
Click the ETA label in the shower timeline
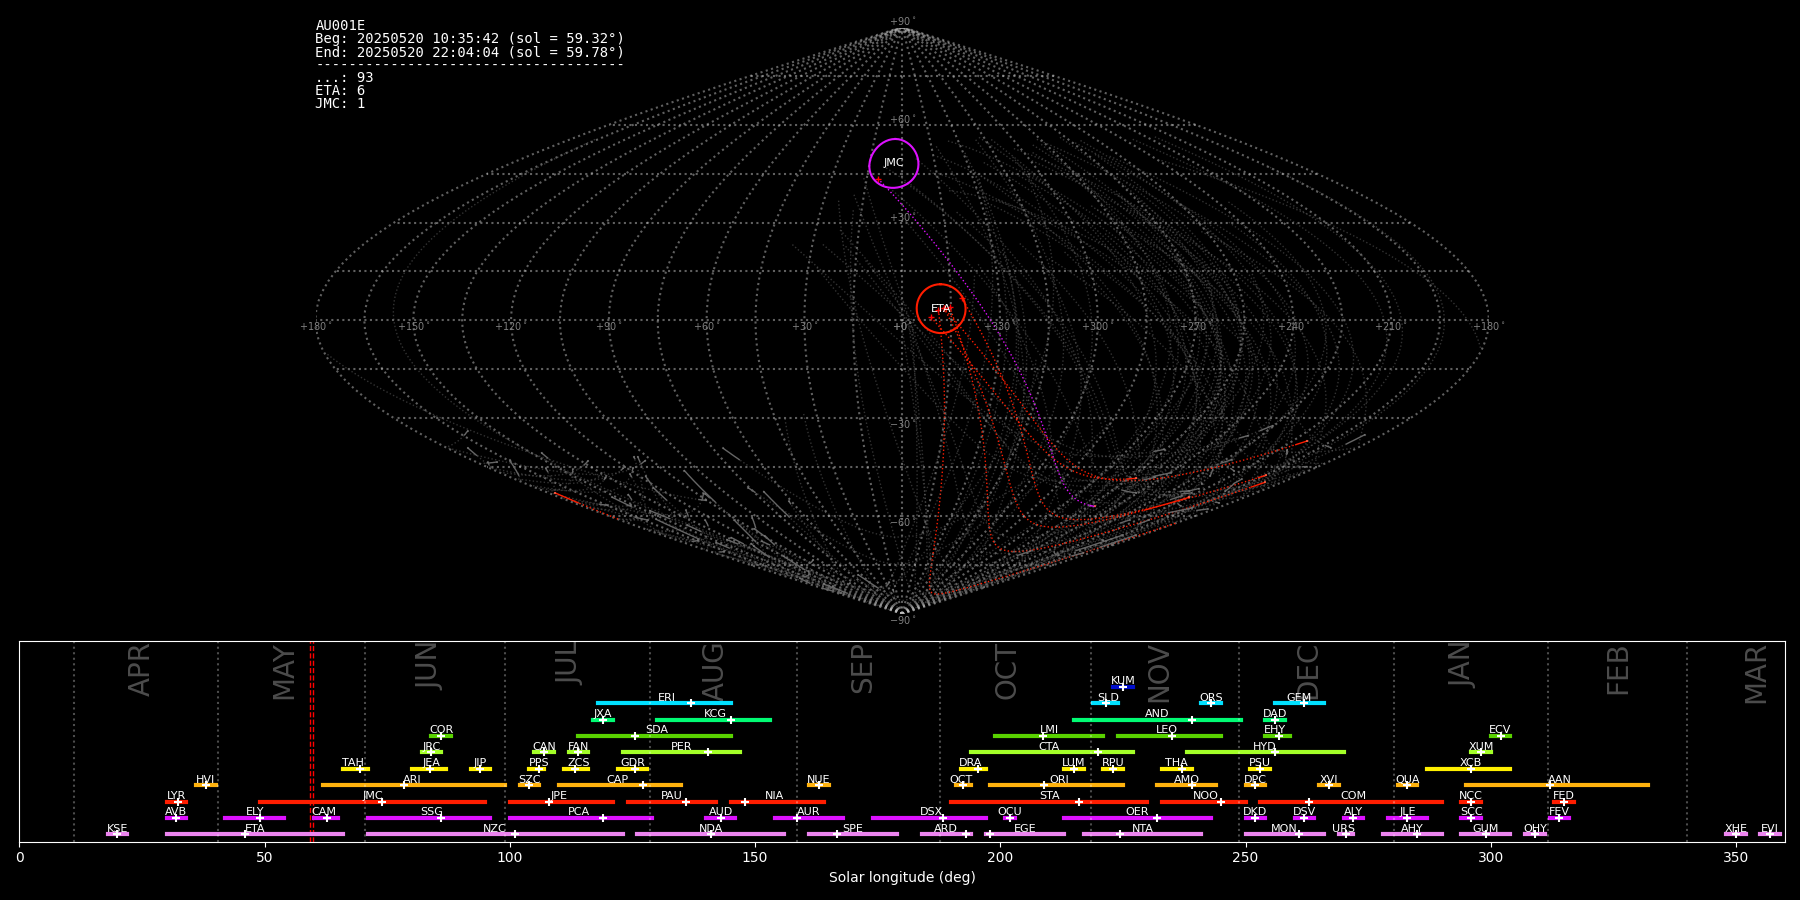(255, 829)
